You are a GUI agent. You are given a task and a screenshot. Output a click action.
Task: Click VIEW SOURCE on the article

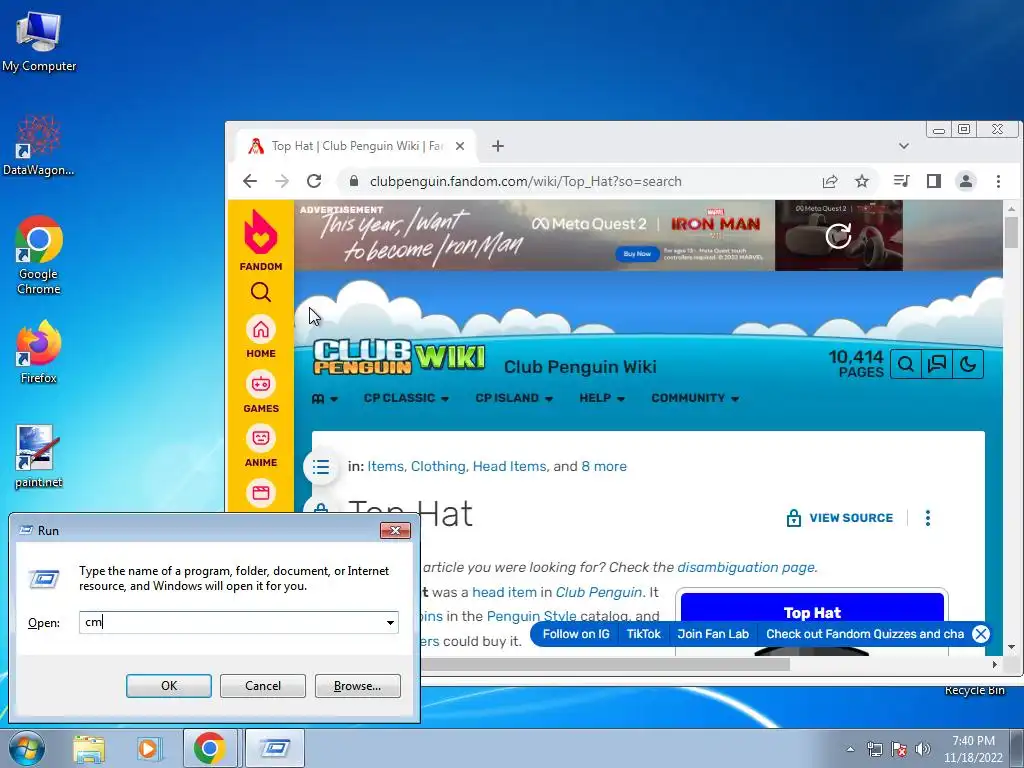[x=839, y=518]
